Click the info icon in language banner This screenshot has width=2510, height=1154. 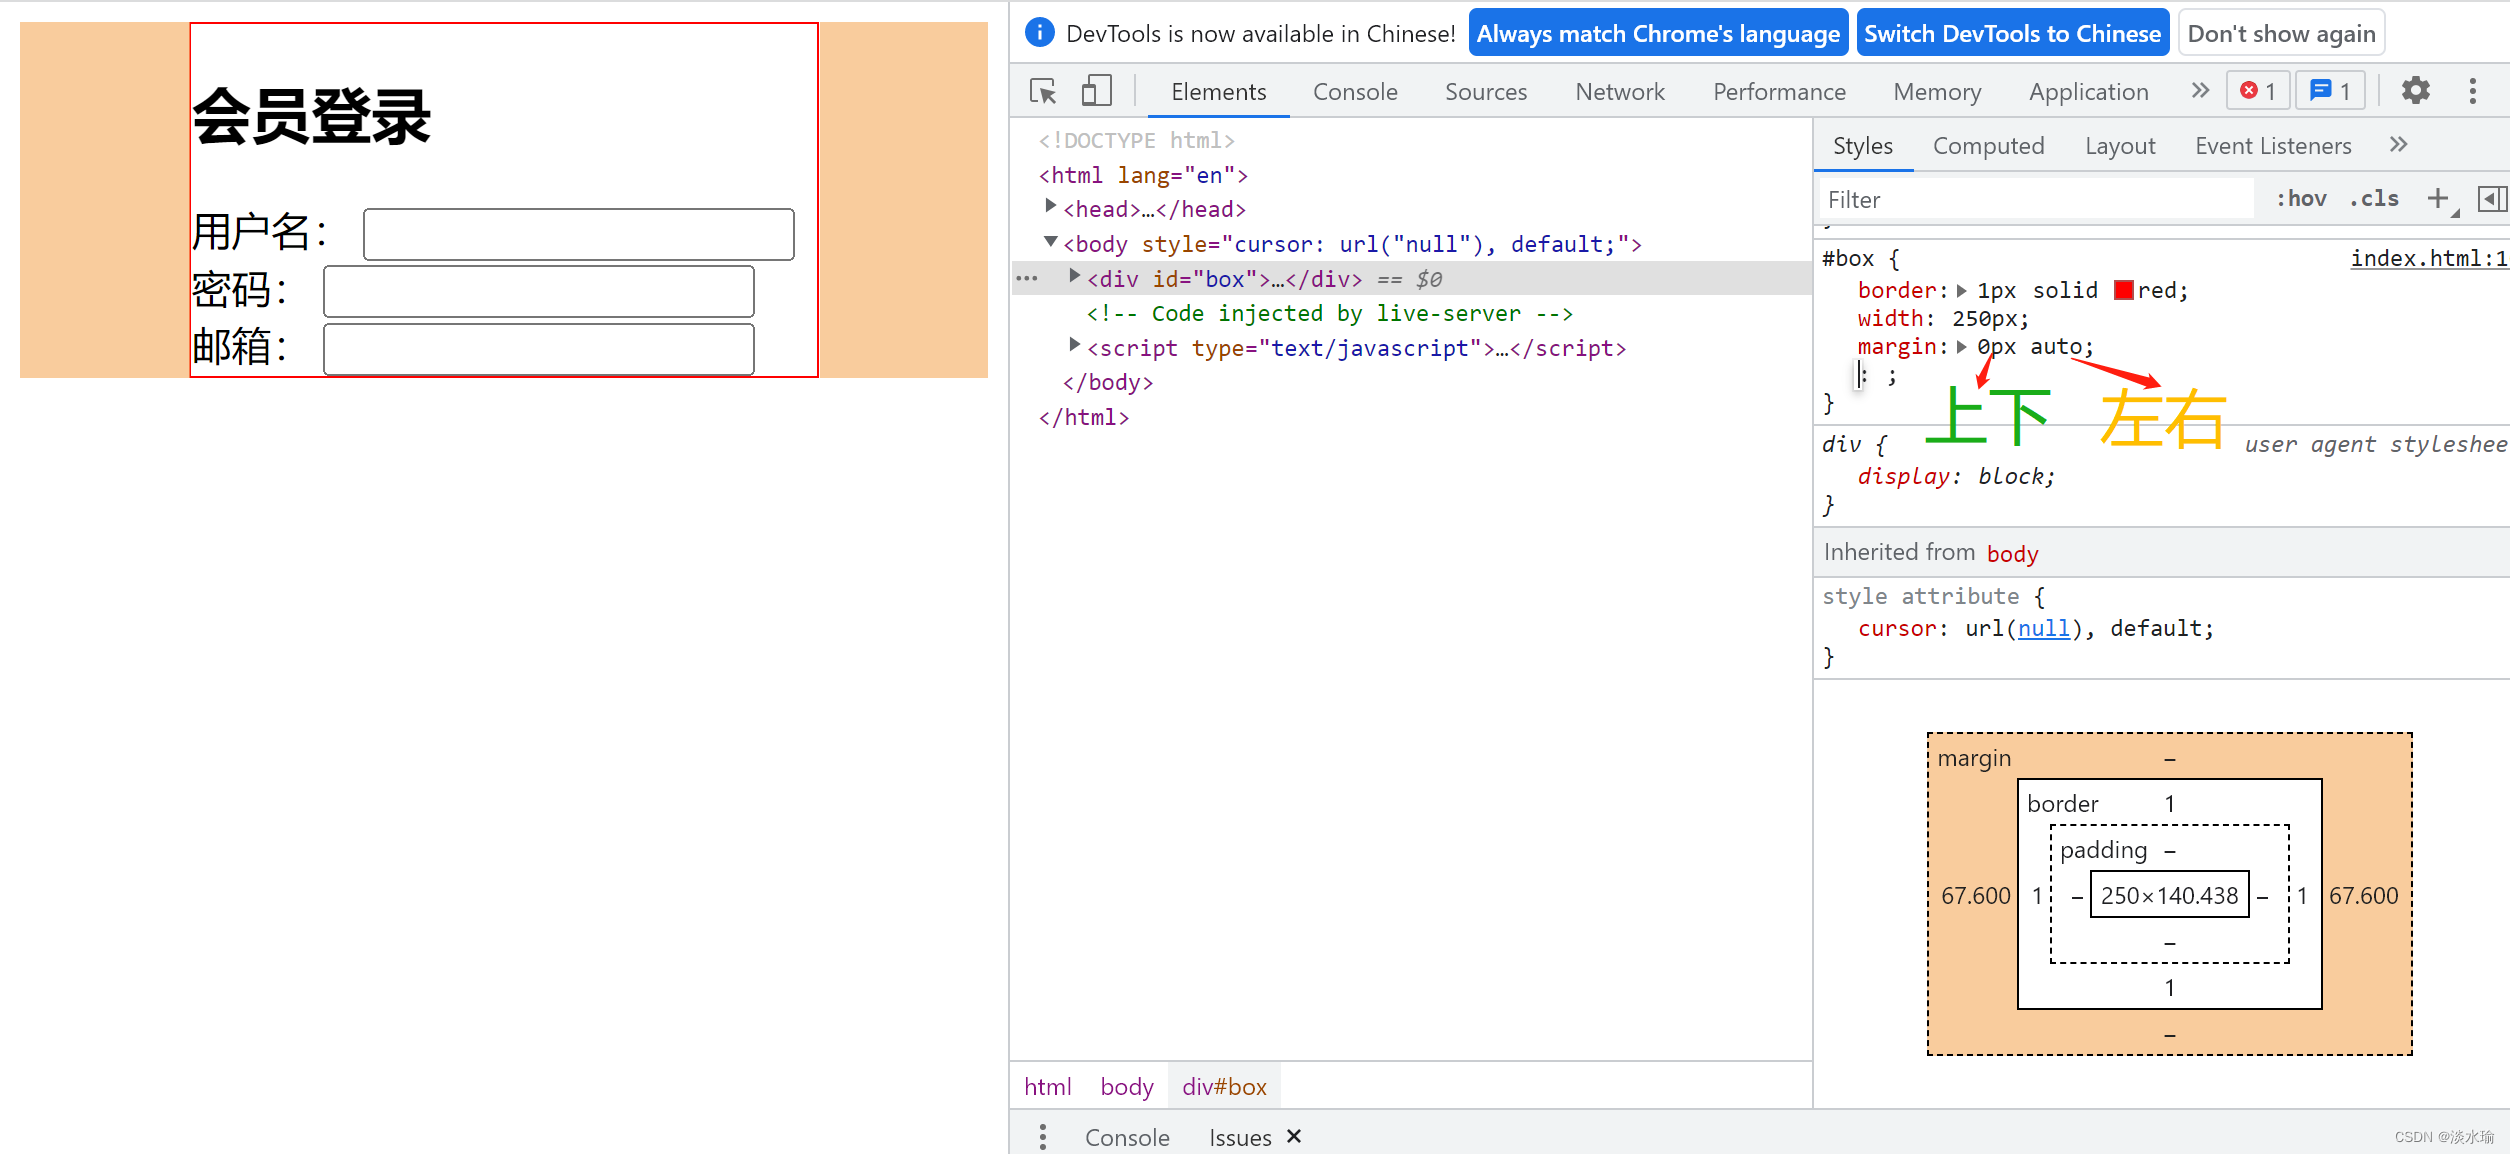pos(1040,33)
